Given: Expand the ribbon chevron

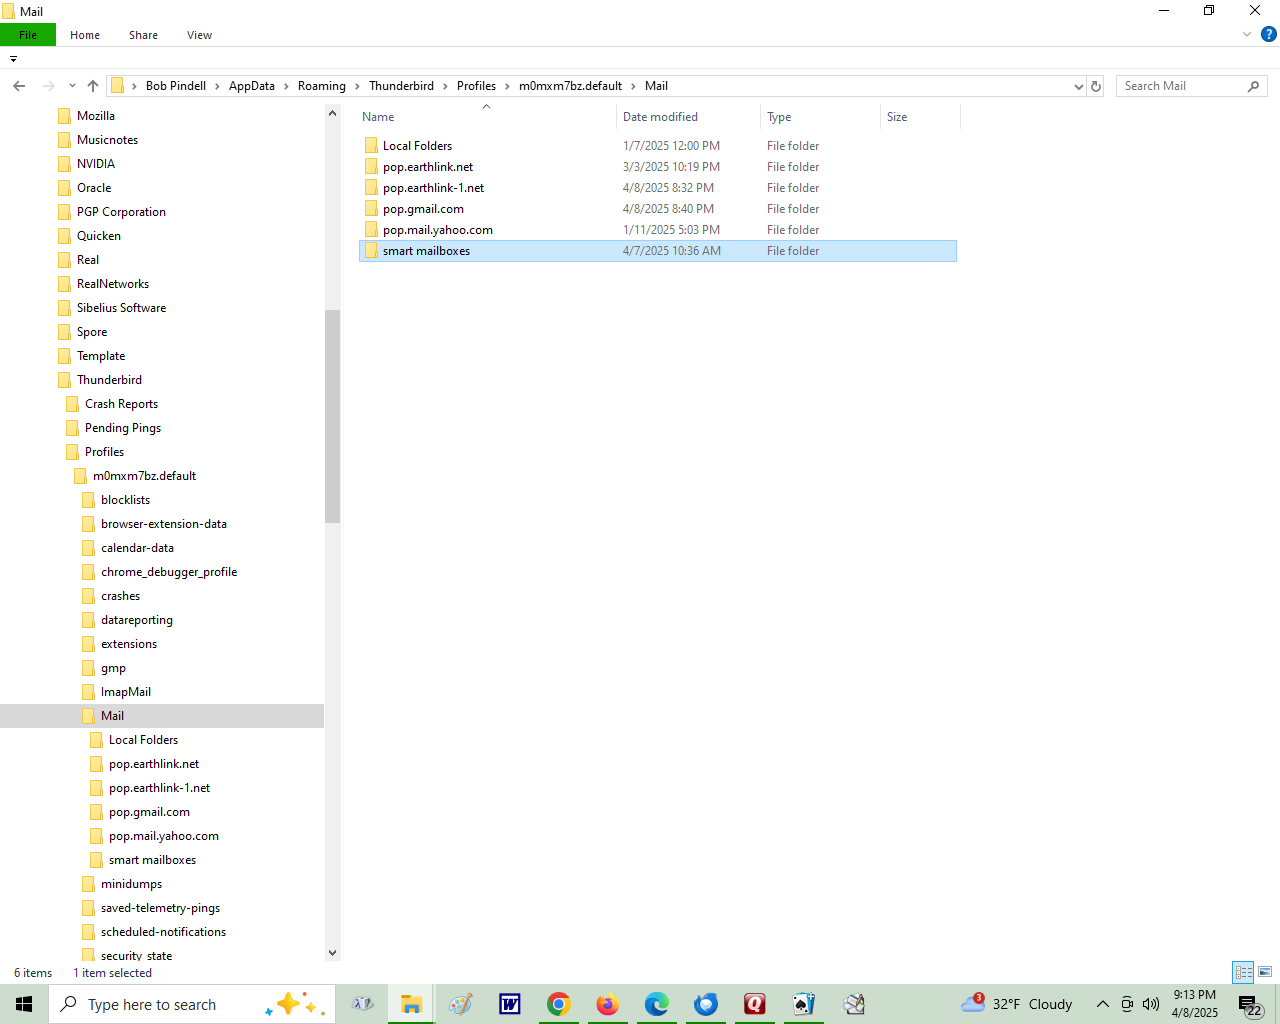Looking at the screenshot, I should coord(1247,34).
